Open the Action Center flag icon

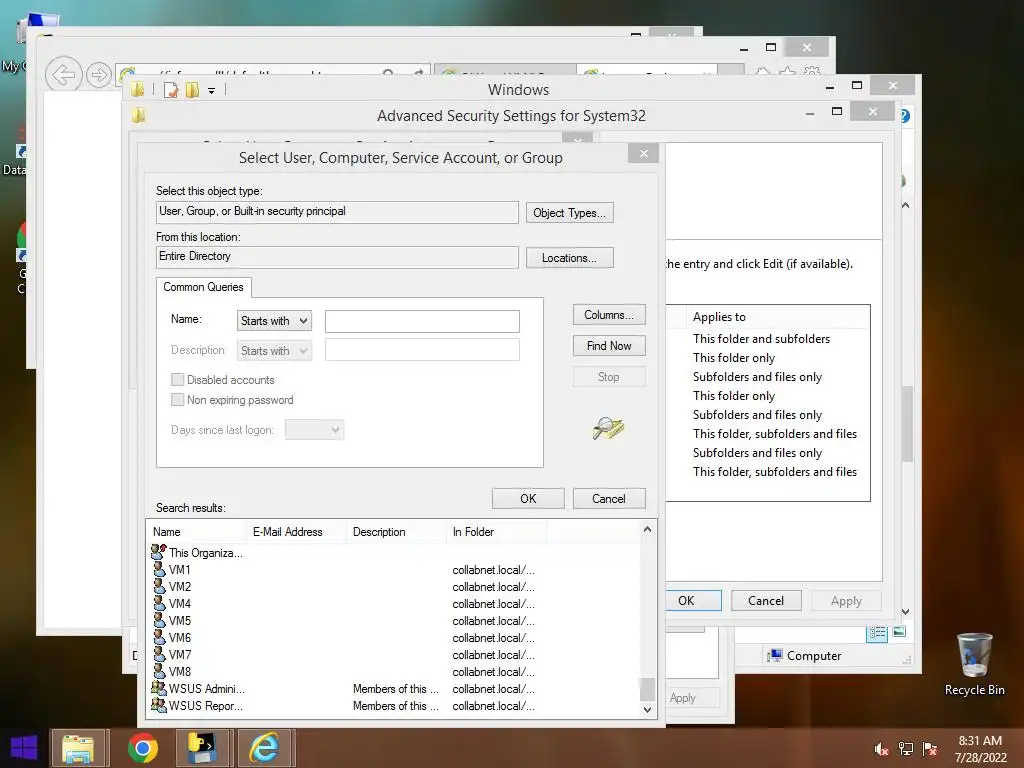point(930,749)
